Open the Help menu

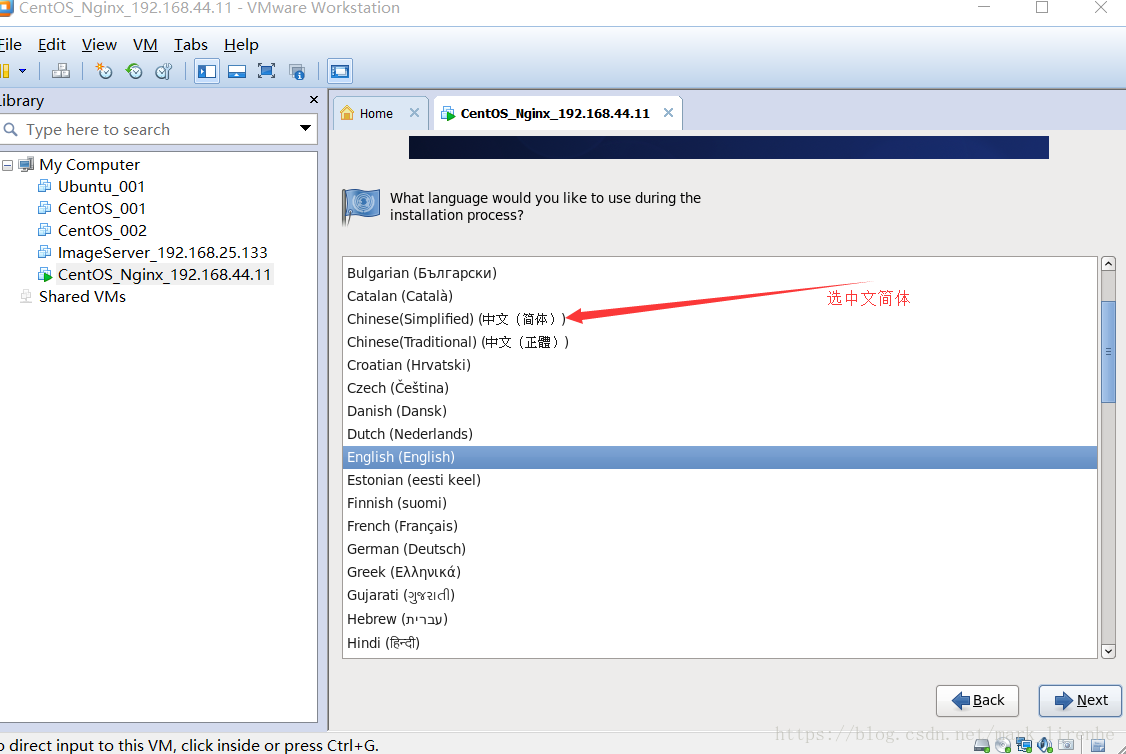pos(241,45)
